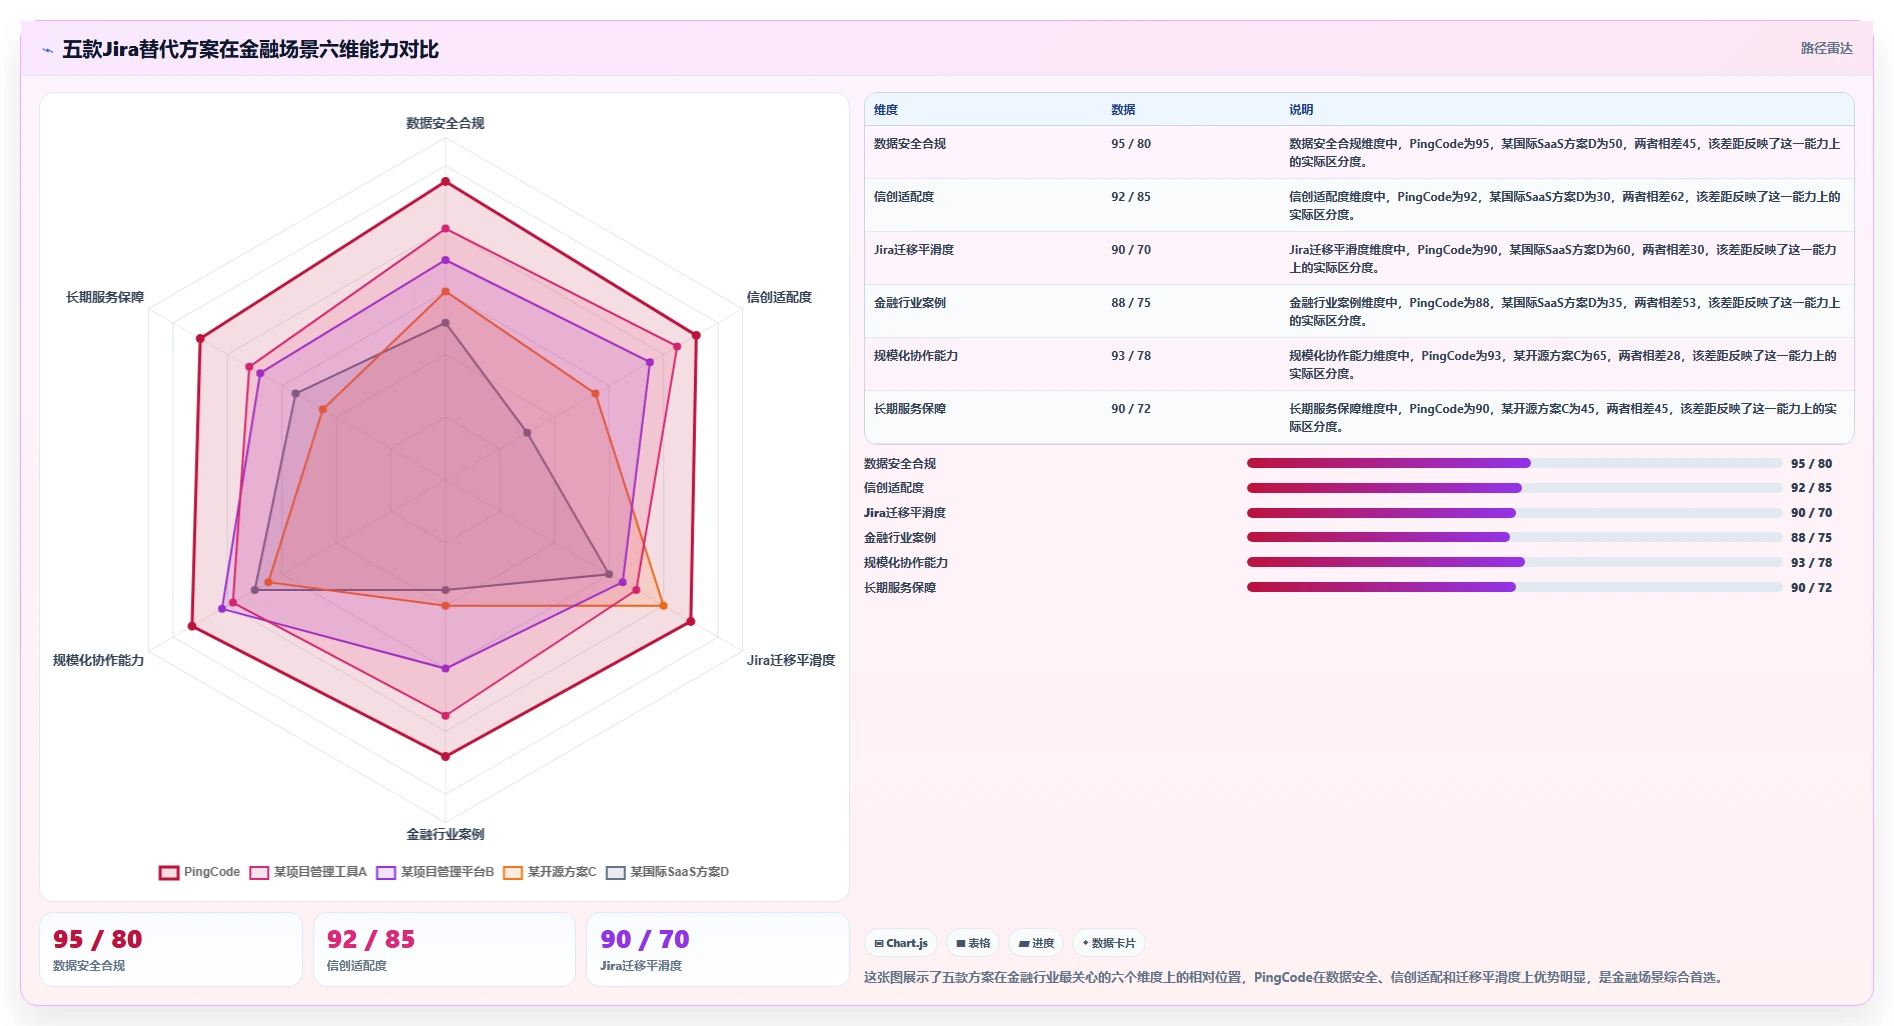This screenshot has width=1894, height=1026.
Task: Click the 数据安全合规 progress bar
Action: (x=1514, y=463)
